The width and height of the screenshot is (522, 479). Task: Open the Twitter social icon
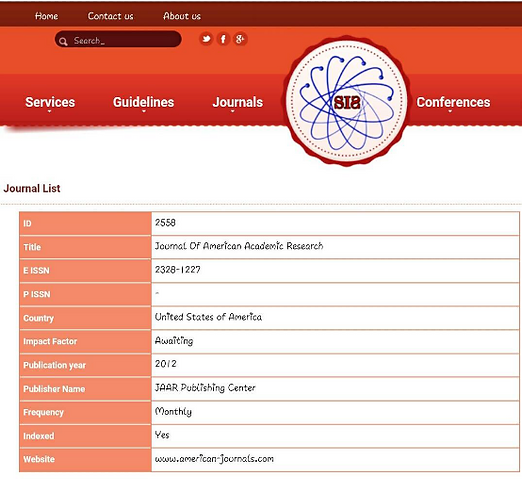(206, 39)
